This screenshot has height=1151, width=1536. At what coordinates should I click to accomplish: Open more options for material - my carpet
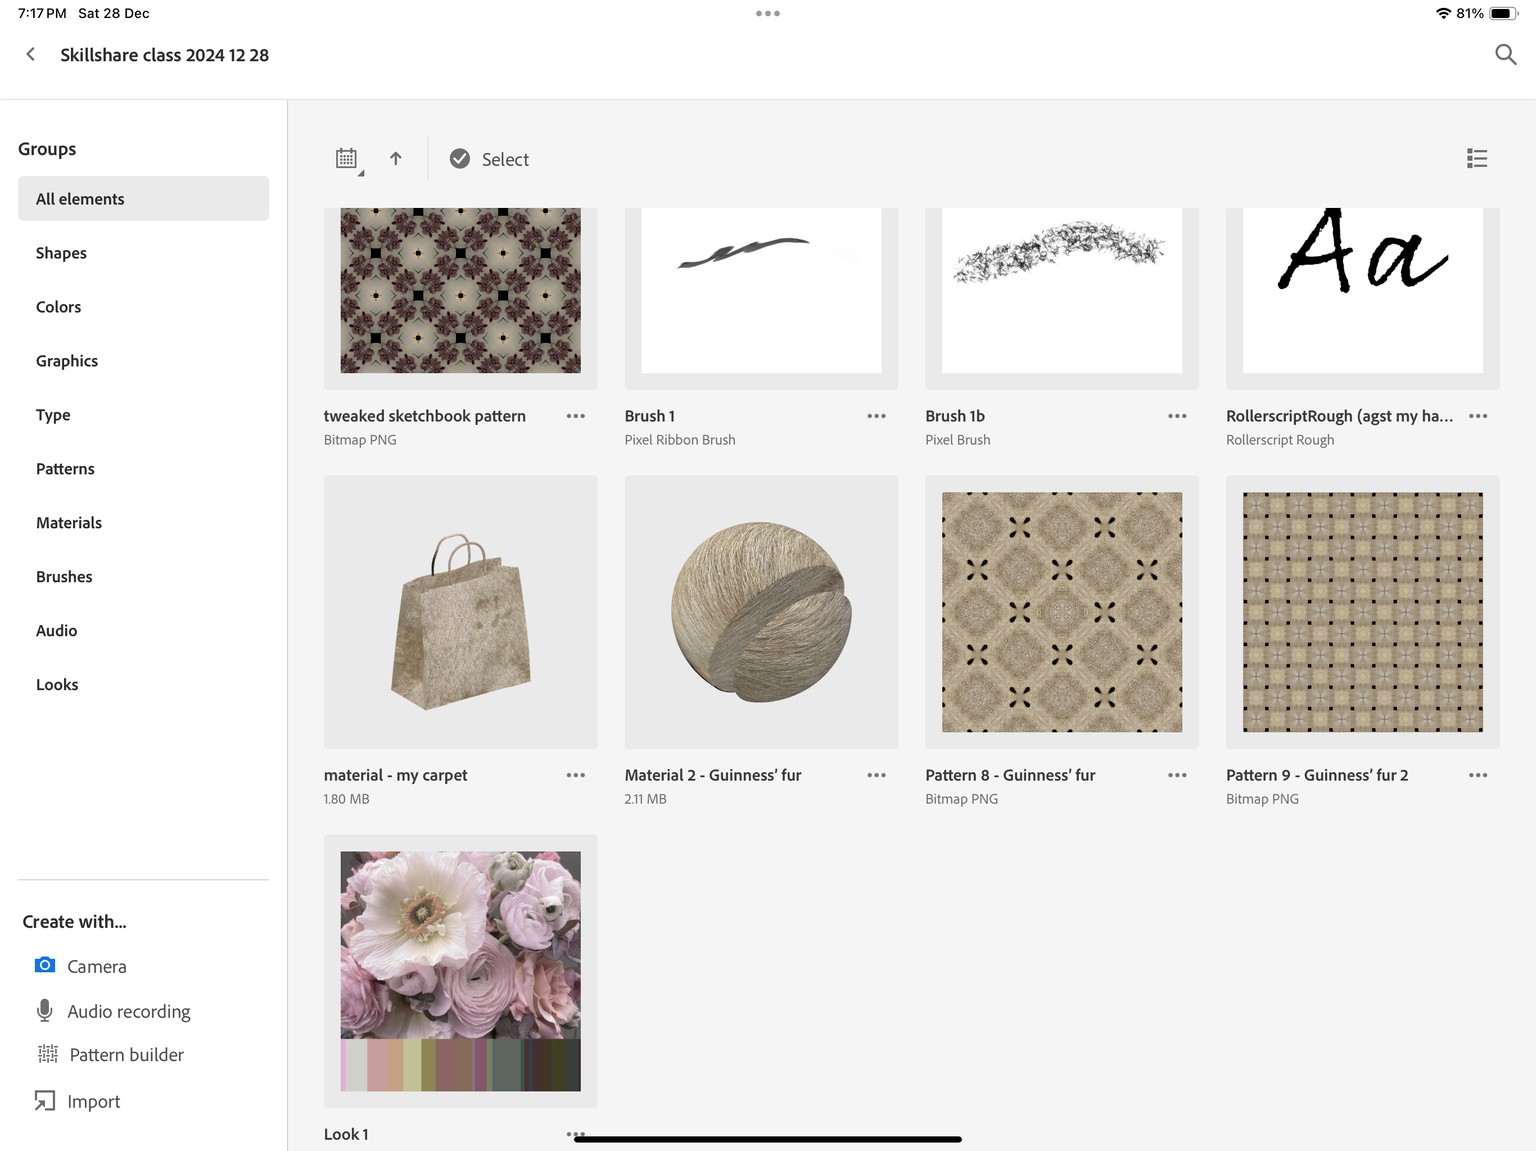(576, 775)
